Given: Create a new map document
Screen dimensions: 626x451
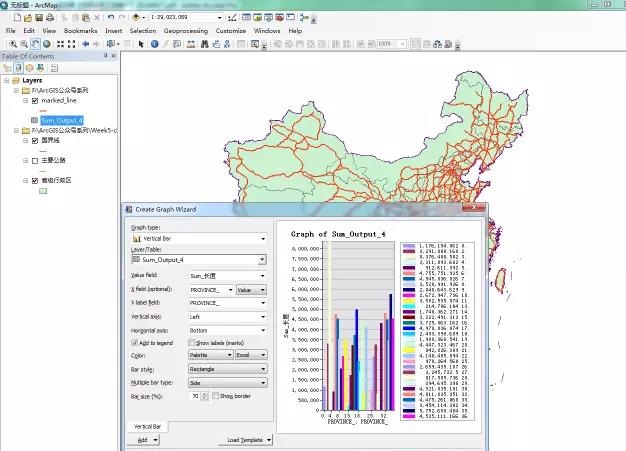Looking at the screenshot, I should click(17, 18).
